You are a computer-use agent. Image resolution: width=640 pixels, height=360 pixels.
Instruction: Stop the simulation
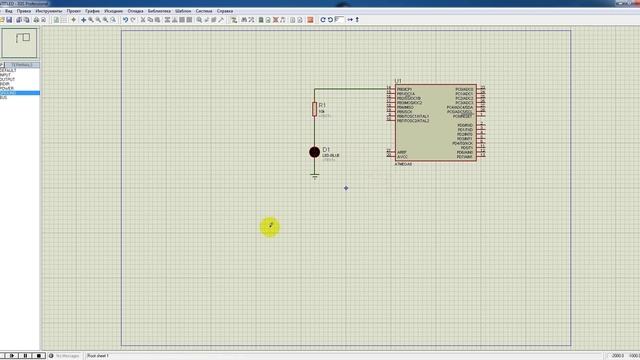coord(39,356)
